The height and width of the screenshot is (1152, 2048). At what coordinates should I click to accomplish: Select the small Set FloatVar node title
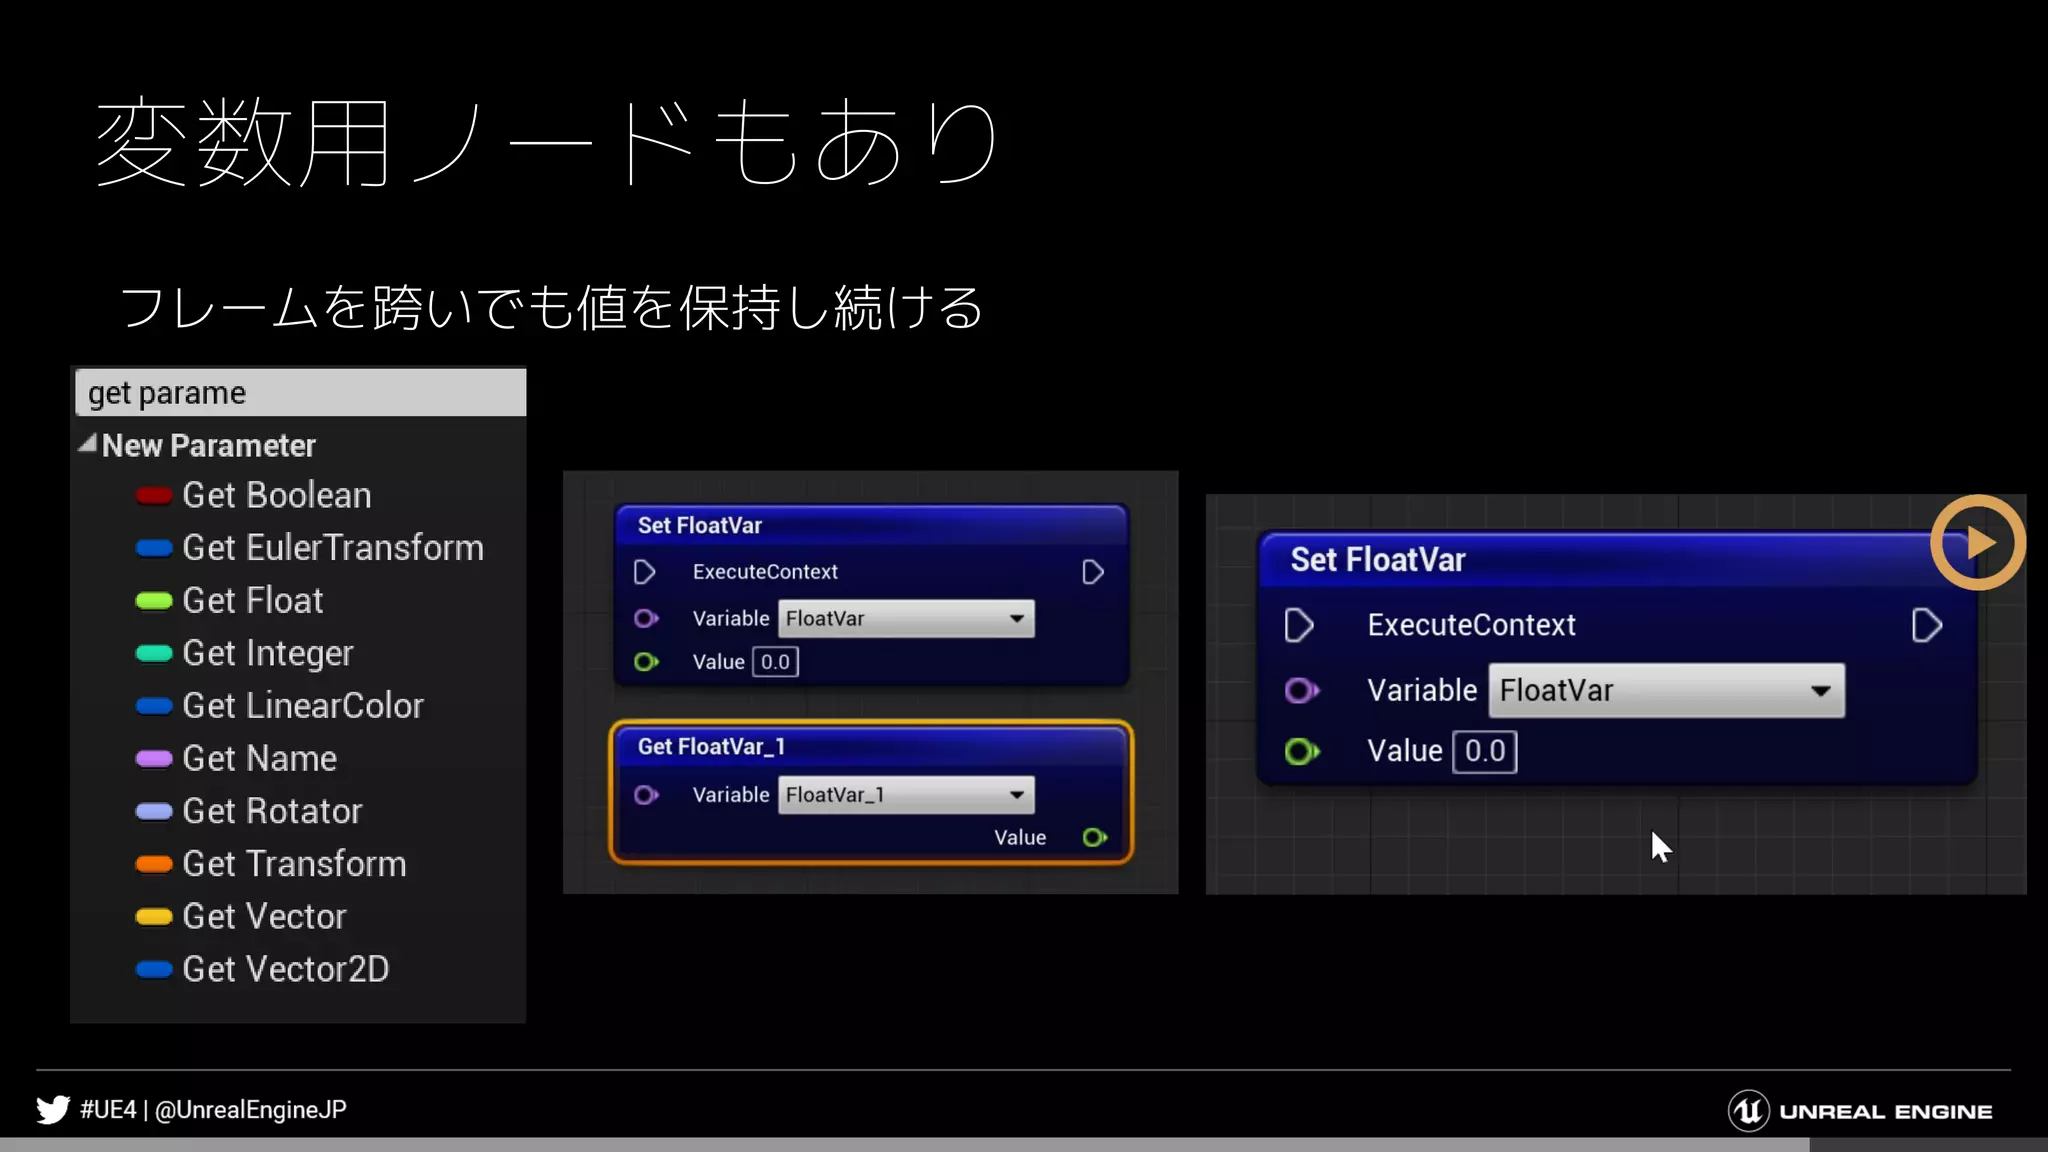tap(700, 526)
